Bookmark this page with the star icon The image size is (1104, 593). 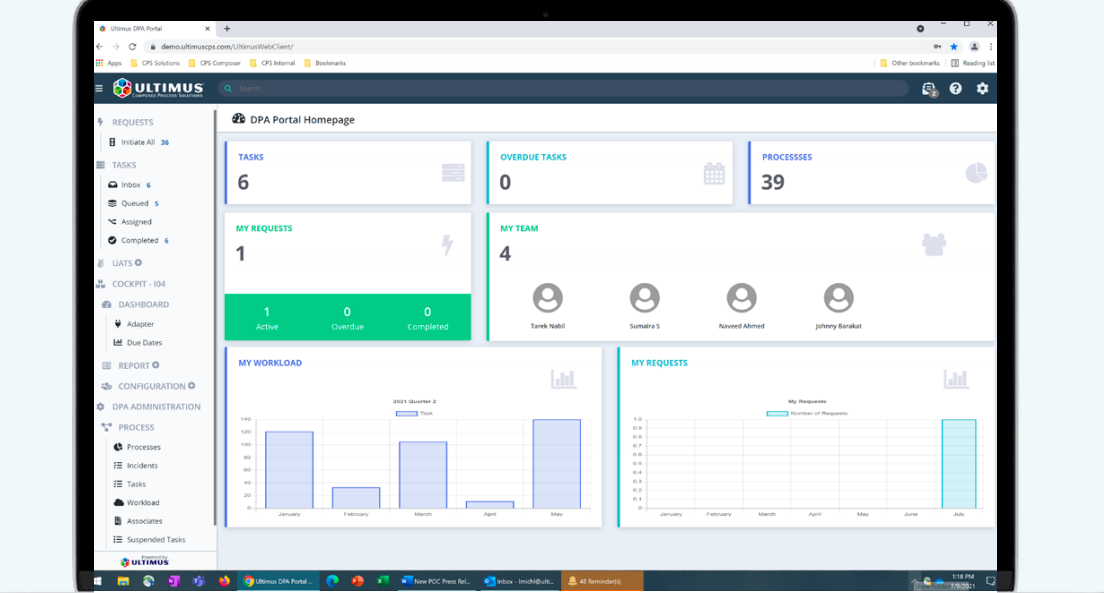click(954, 46)
